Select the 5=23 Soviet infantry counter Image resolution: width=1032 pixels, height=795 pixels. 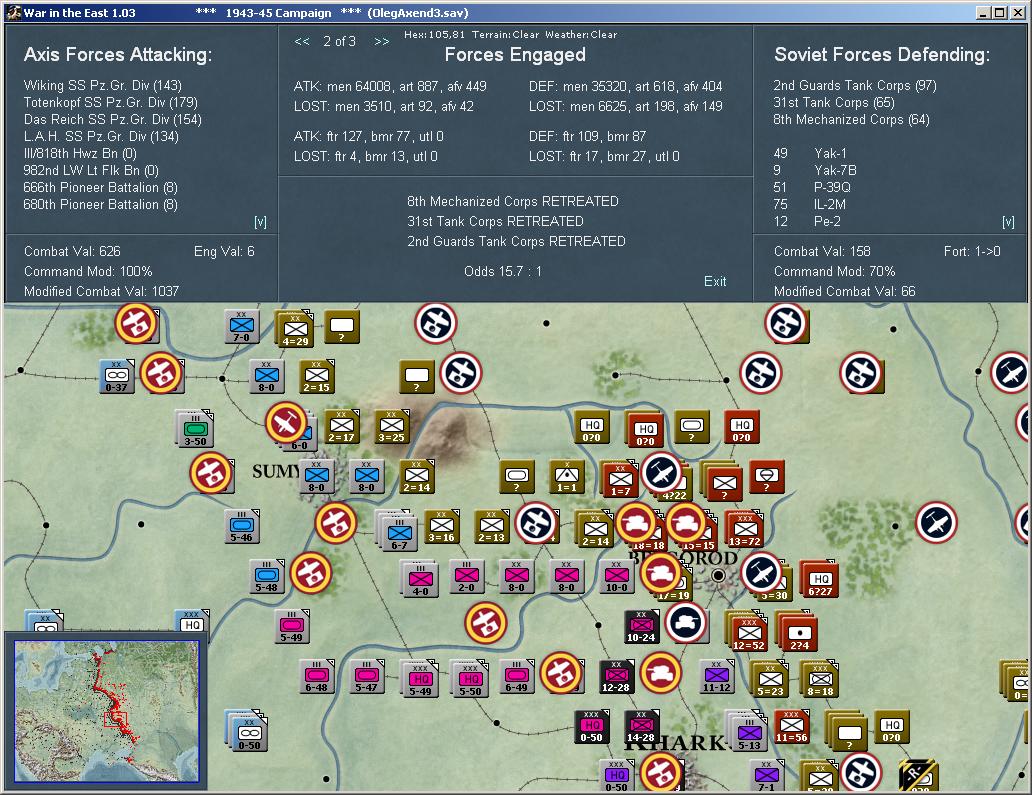coord(771,680)
